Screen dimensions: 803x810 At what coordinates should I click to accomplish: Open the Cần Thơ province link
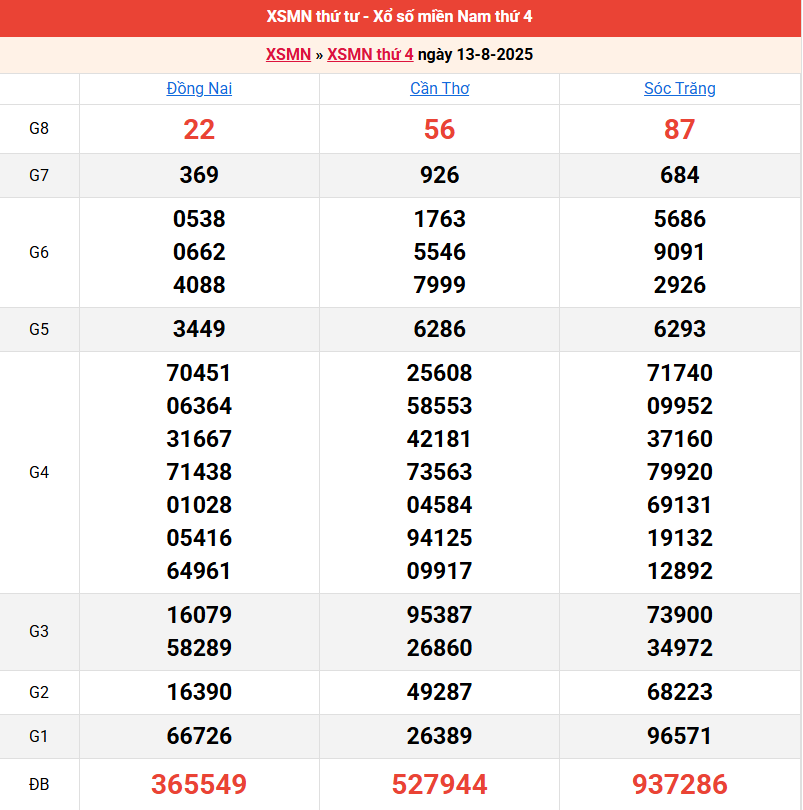tap(440, 89)
